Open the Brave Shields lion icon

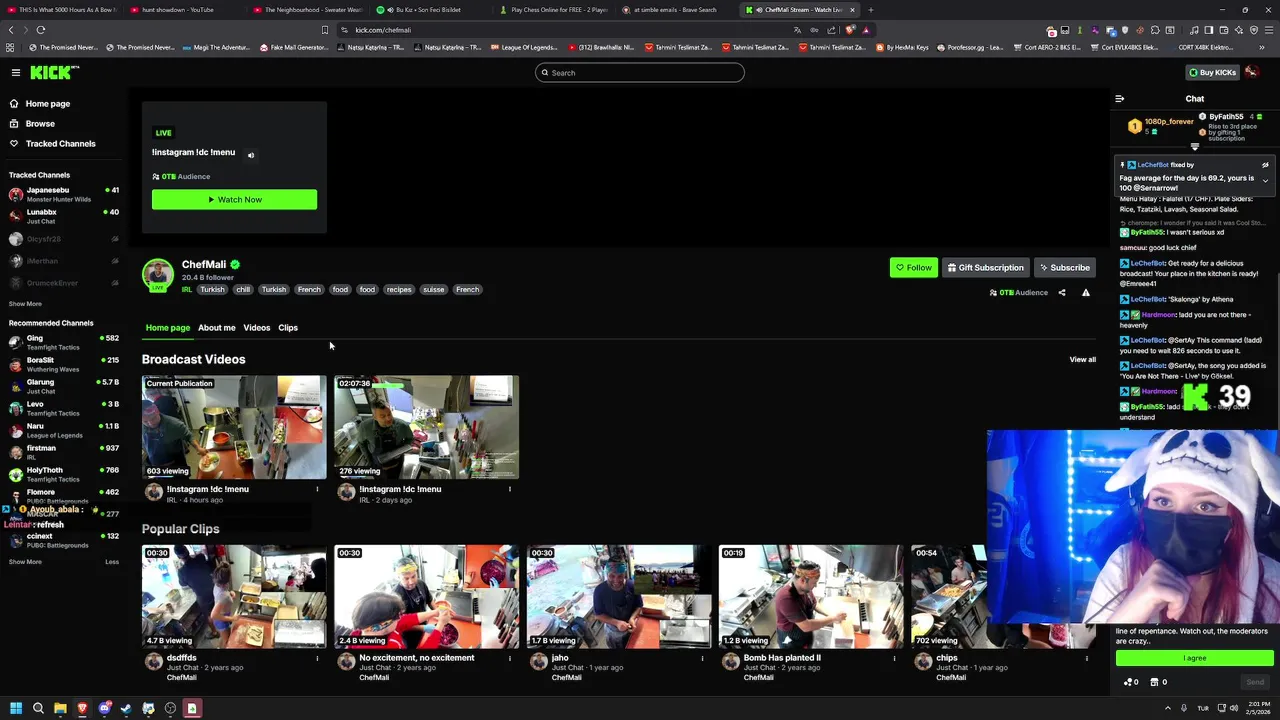click(850, 30)
